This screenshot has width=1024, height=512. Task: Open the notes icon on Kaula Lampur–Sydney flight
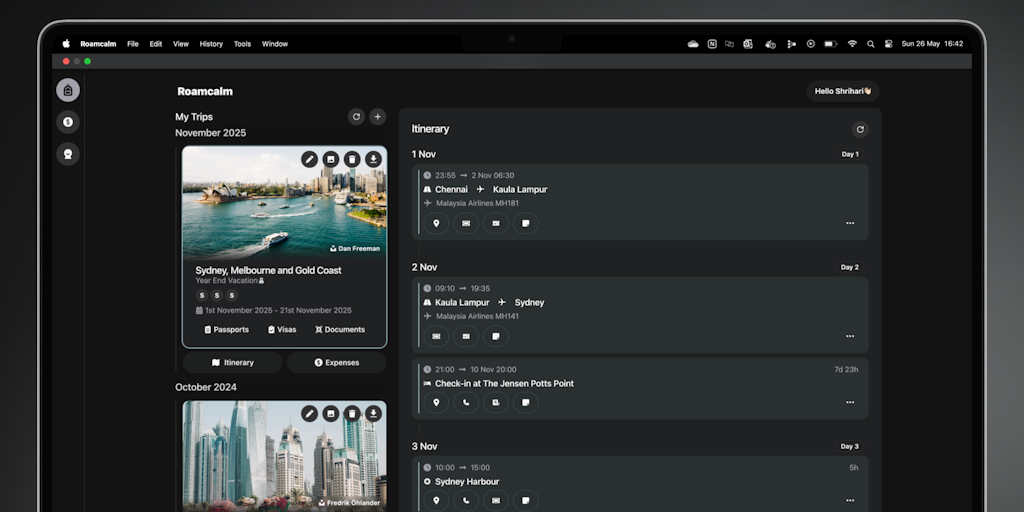pos(496,336)
